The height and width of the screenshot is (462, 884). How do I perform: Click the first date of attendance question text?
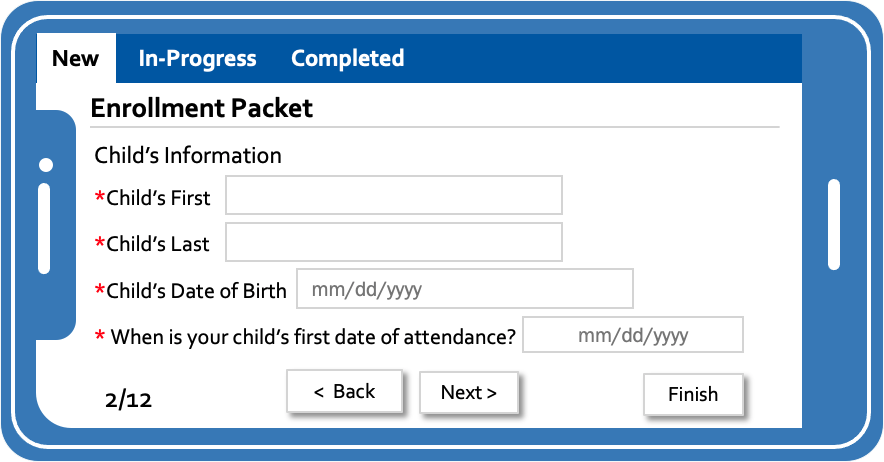pyautogui.click(x=312, y=337)
